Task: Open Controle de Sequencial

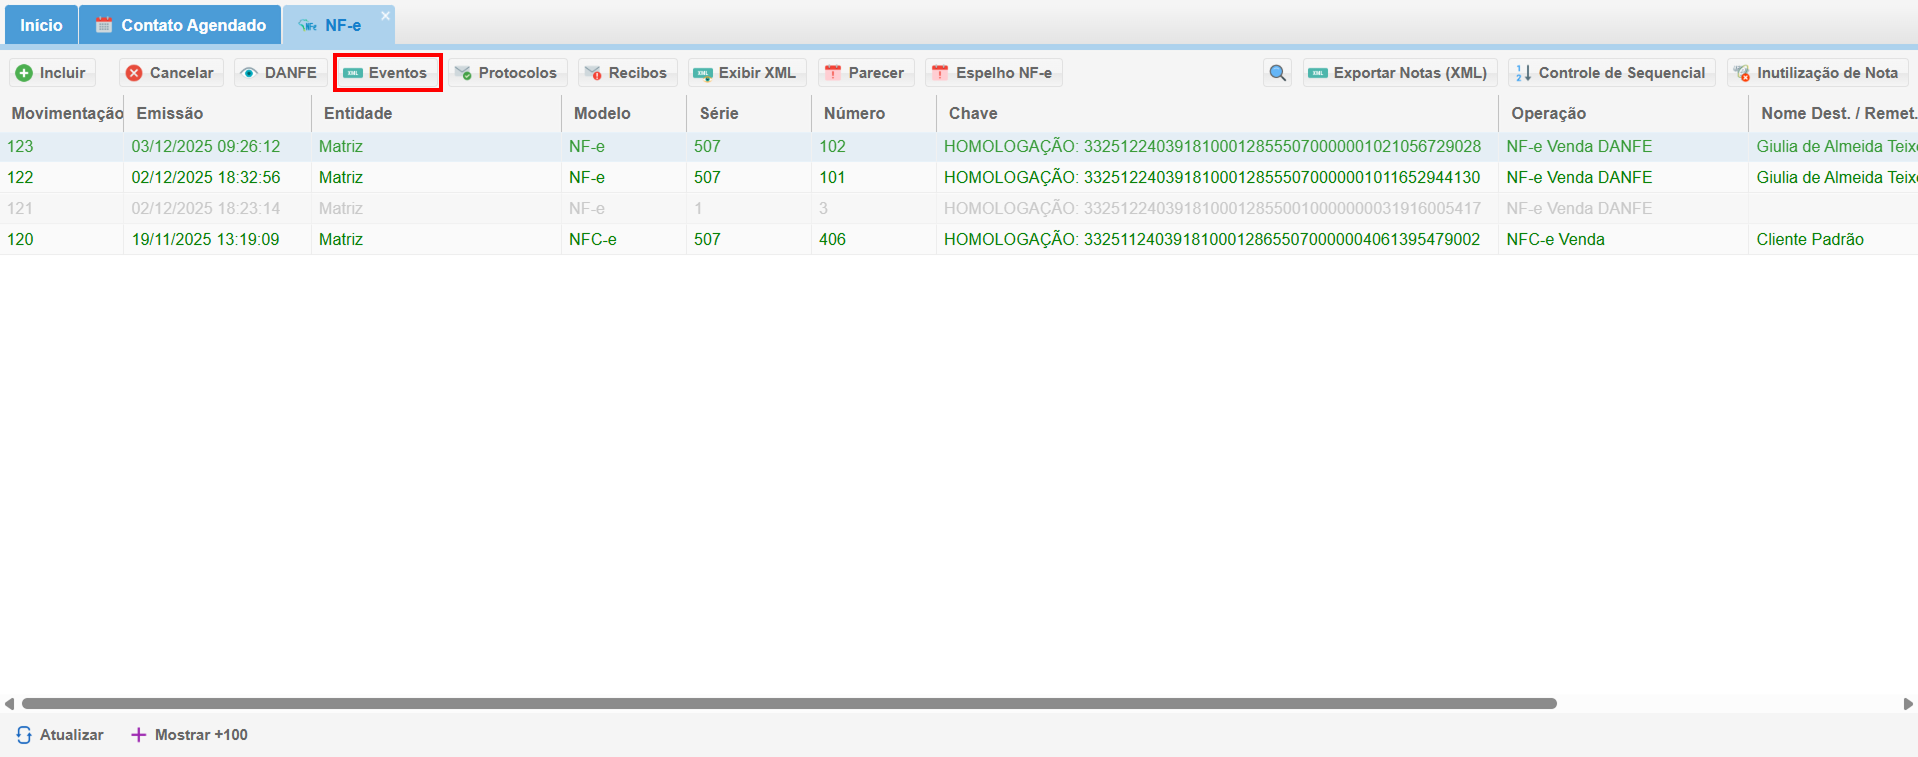Action: [1610, 73]
